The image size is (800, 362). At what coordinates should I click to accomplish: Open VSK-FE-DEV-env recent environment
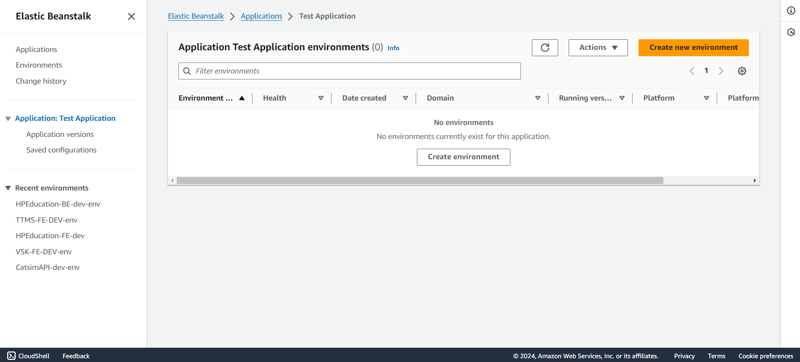(x=44, y=252)
